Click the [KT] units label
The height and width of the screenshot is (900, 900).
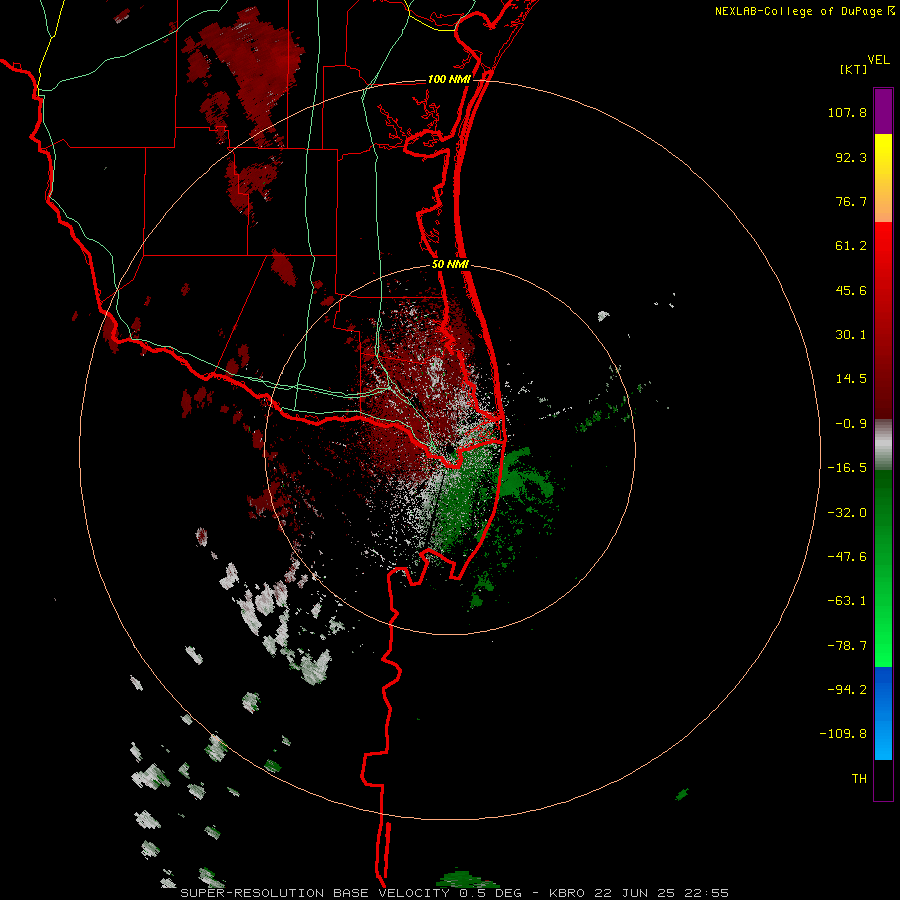point(854,69)
